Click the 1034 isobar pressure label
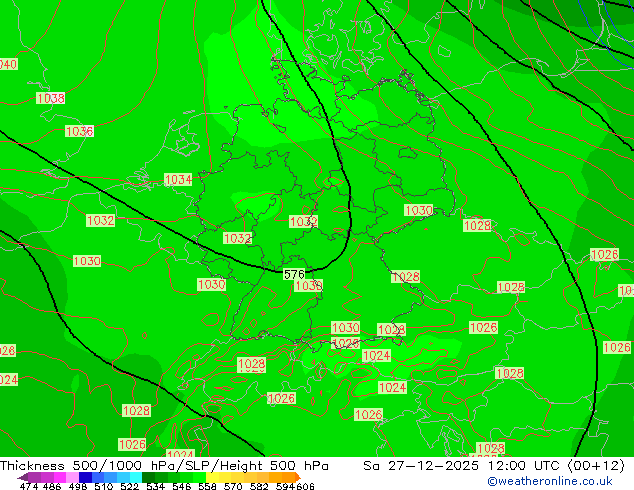634x490 pixels. pyautogui.click(x=178, y=180)
